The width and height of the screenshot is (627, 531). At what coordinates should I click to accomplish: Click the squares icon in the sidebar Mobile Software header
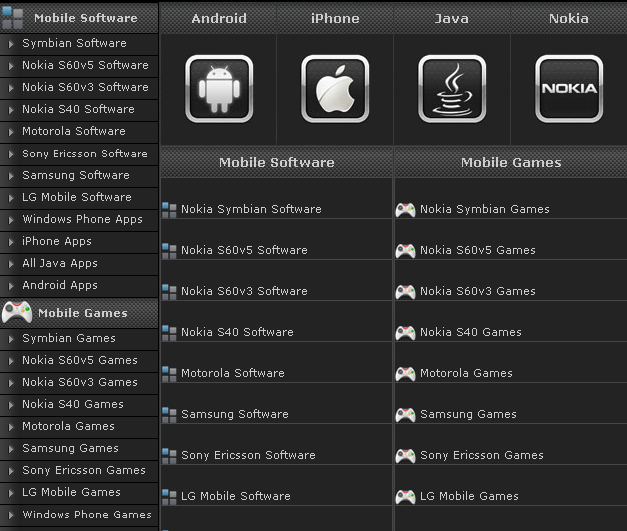pyautogui.click(x=12, y=17)
